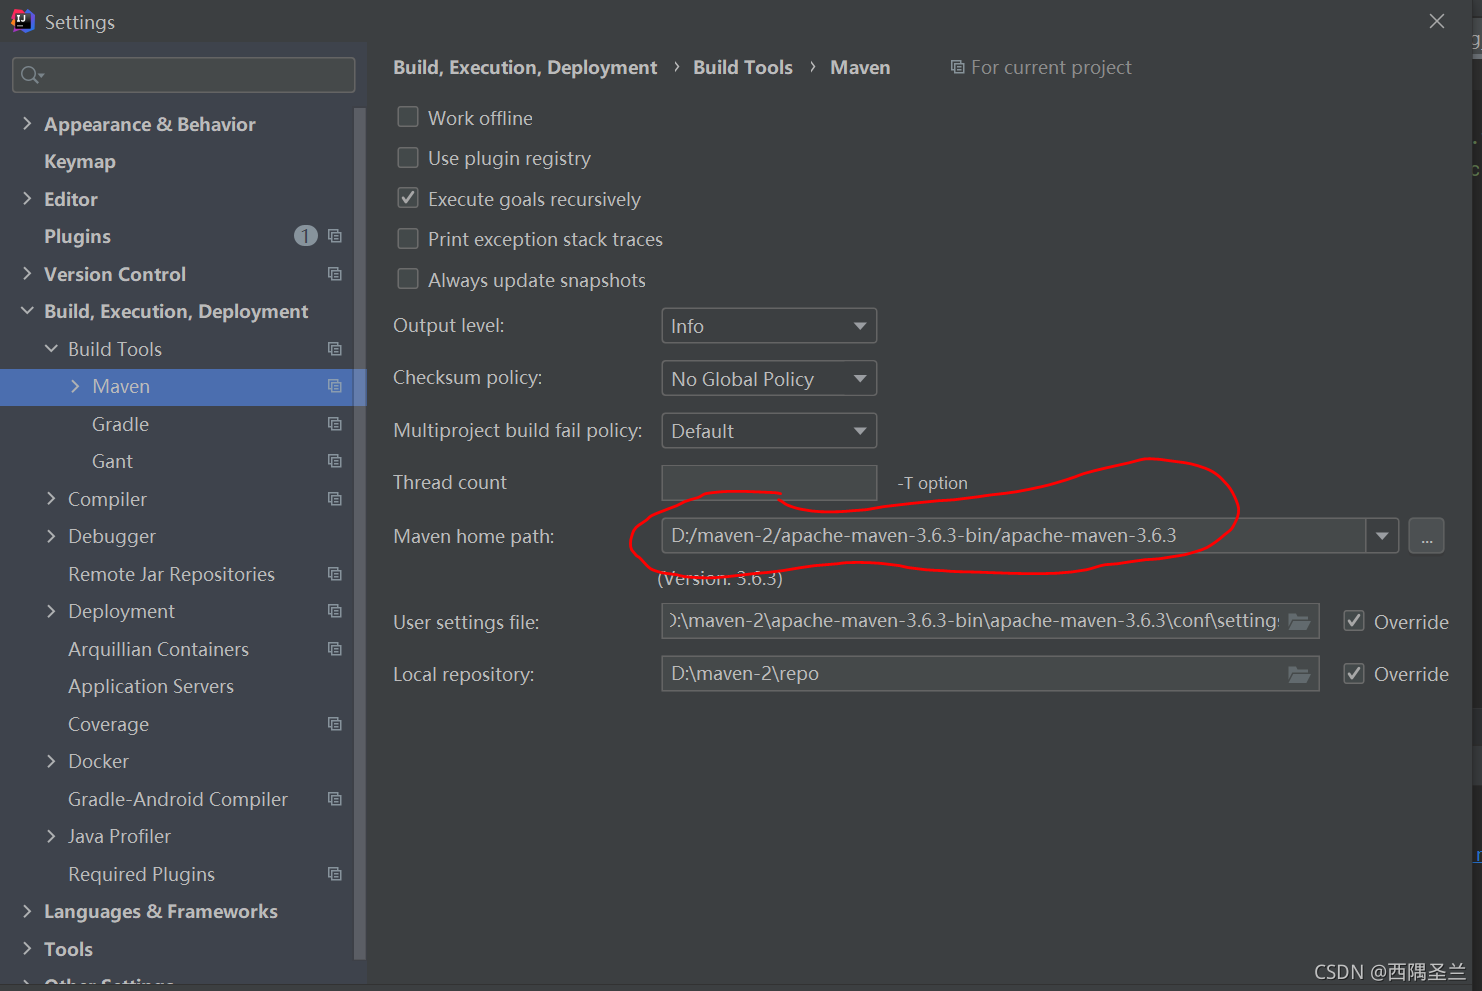This screenshot has height=991, width=1482.
Task: Click the Plugins update count badge
Action: (x=306, y=236)
